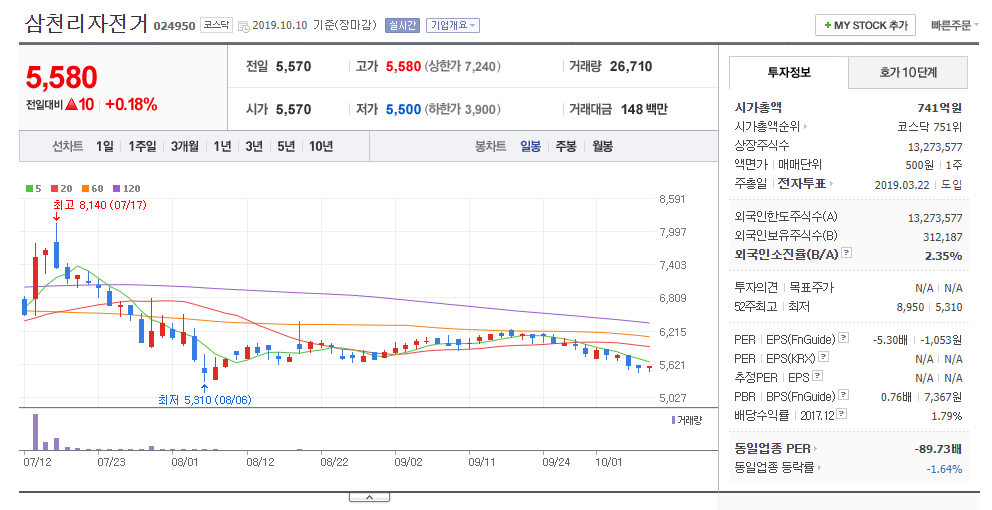Click the 실시간 button
This screenshot has height=510, width=992.
point(402,25)
